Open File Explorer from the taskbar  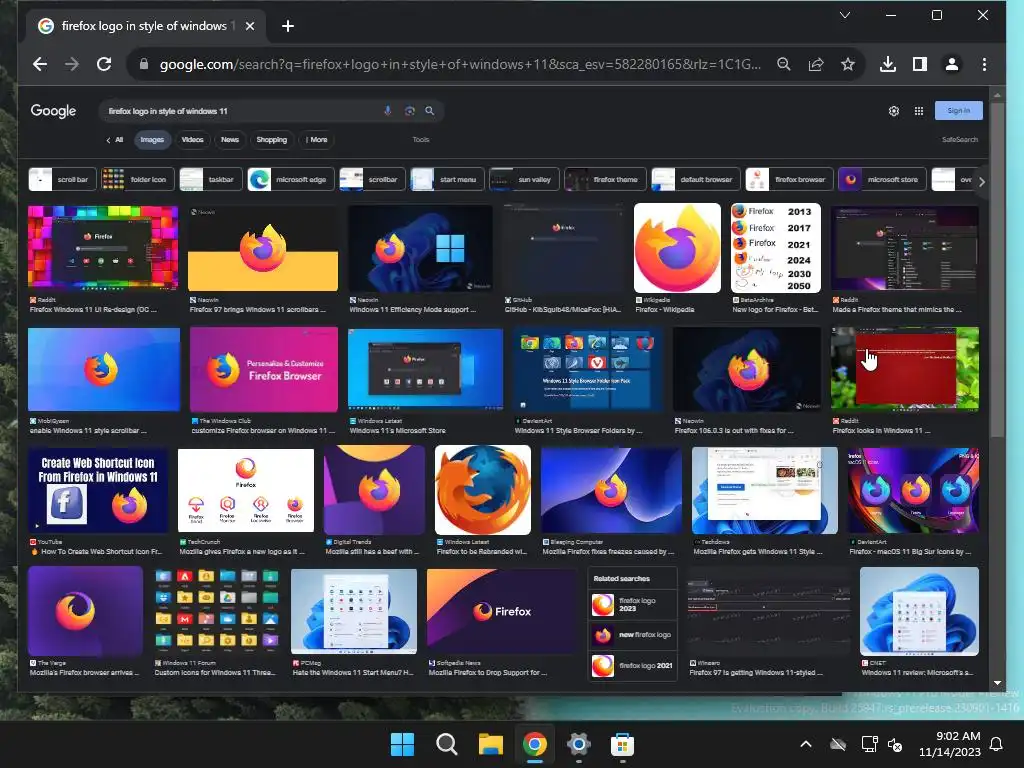coord(490,744)
